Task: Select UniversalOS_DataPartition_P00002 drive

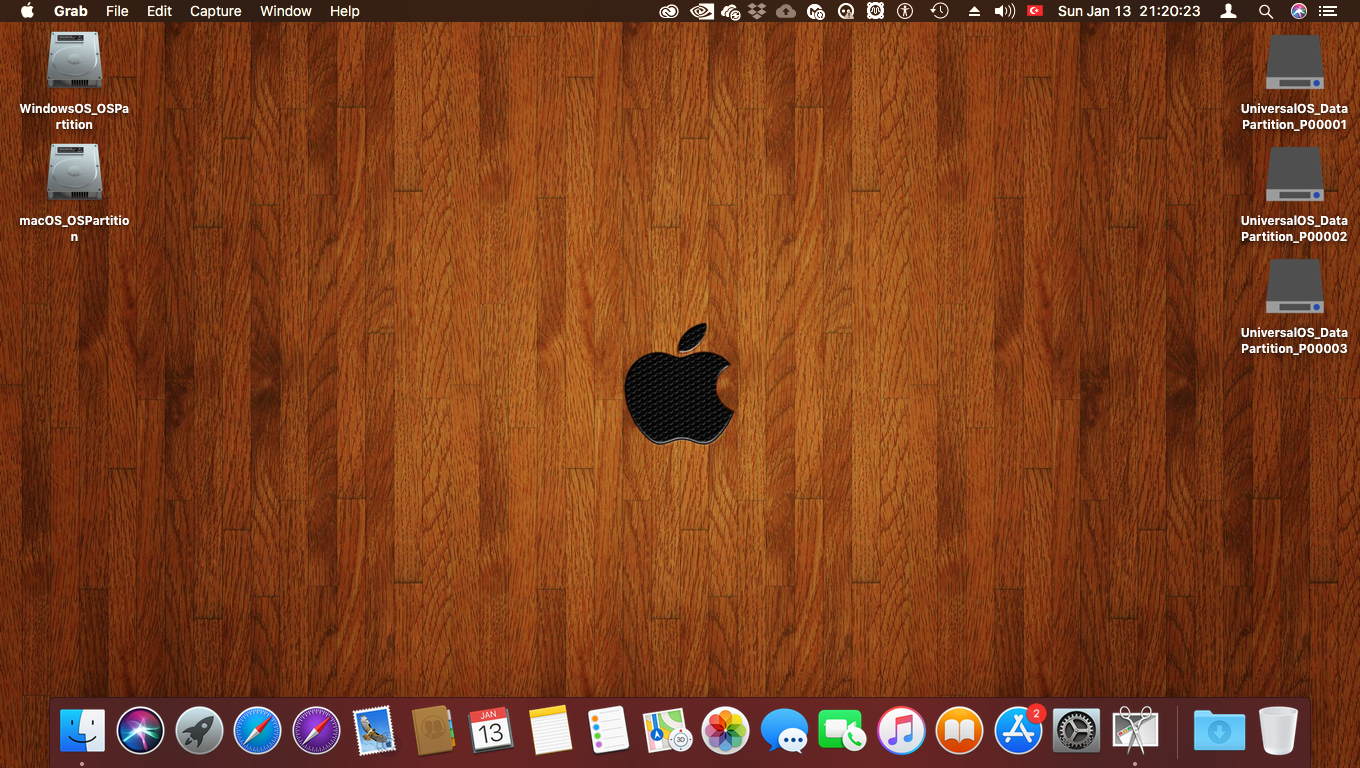Action: pos(1294,176)
